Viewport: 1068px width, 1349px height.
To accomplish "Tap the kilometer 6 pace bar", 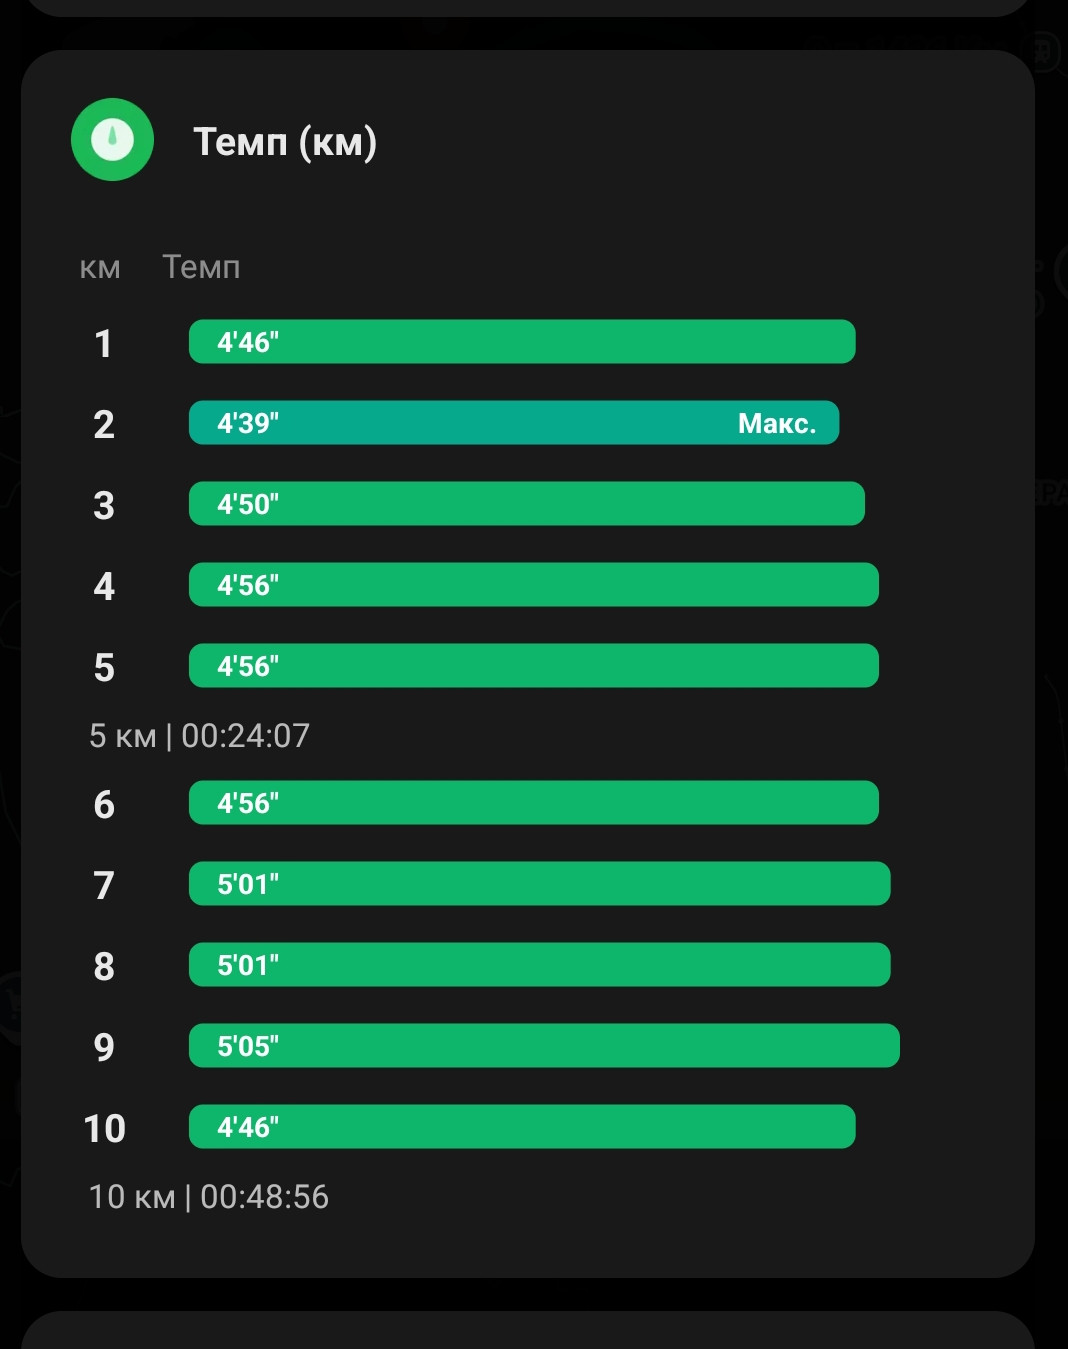I will 534,803.
